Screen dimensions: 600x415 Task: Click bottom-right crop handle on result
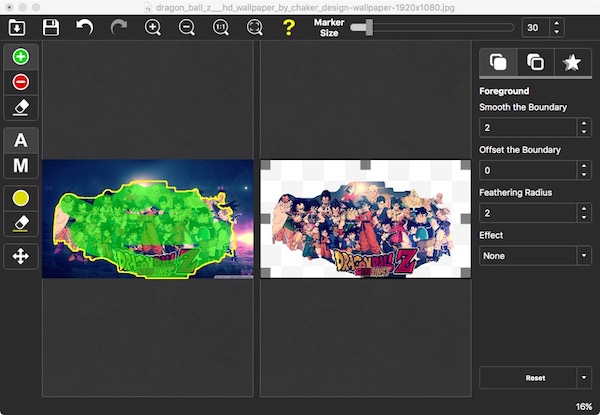[466, 273]
